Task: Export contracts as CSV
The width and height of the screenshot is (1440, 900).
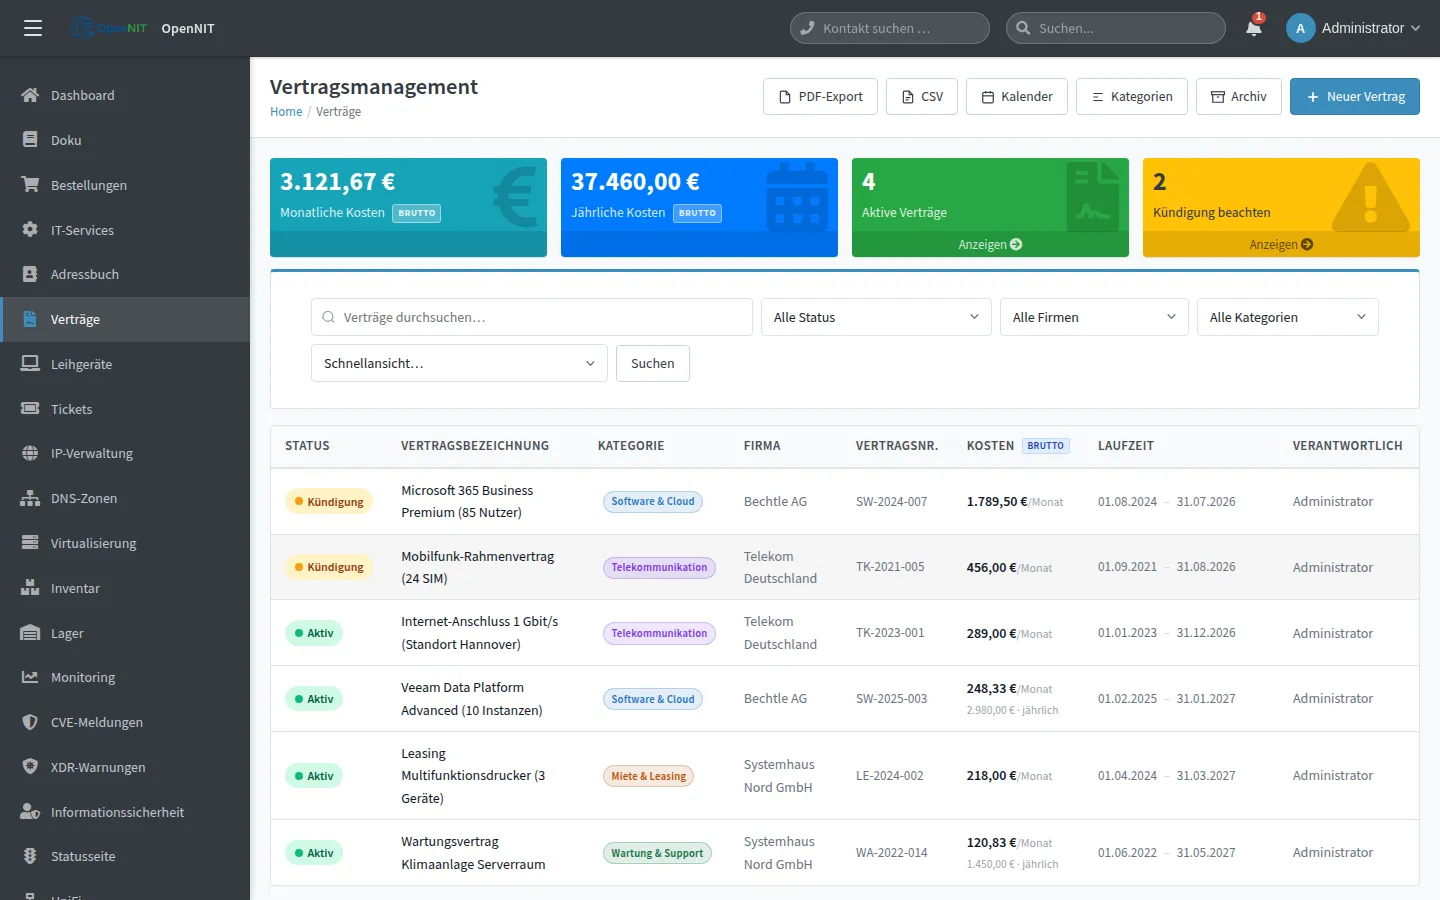Action: tap(922, 96)
